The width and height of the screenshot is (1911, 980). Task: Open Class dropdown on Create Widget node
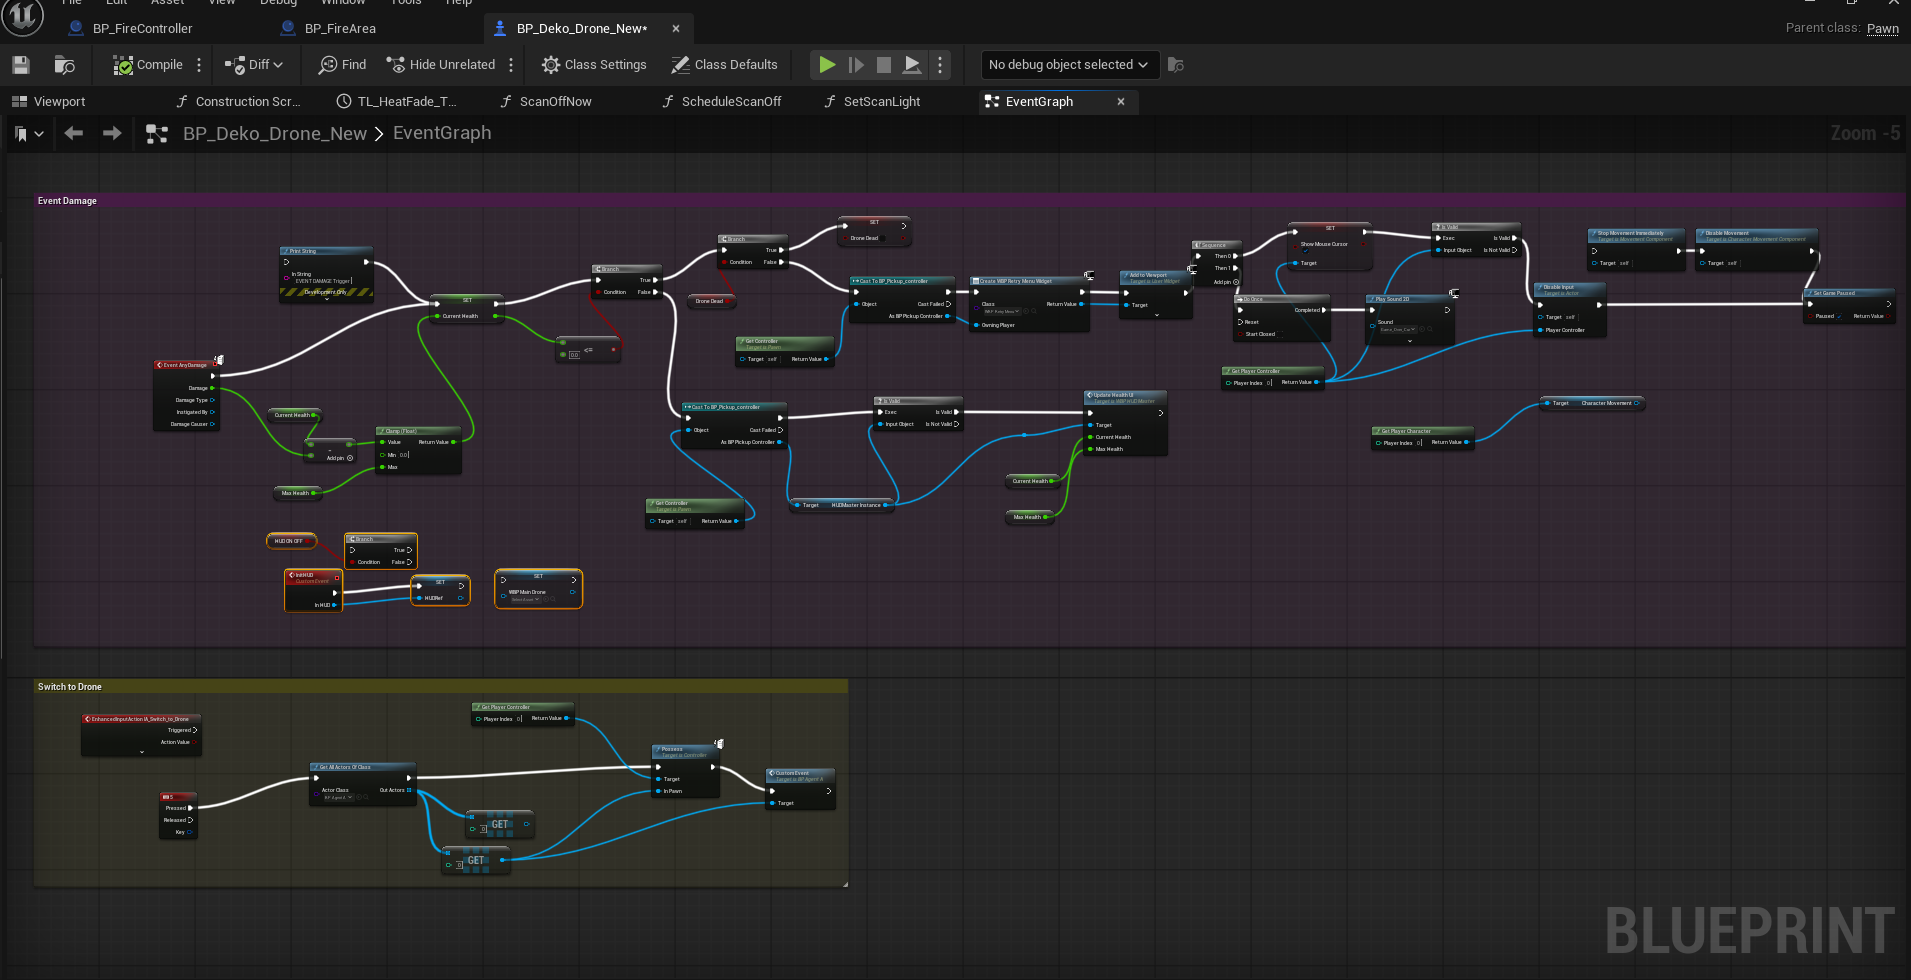point(1001,311)
